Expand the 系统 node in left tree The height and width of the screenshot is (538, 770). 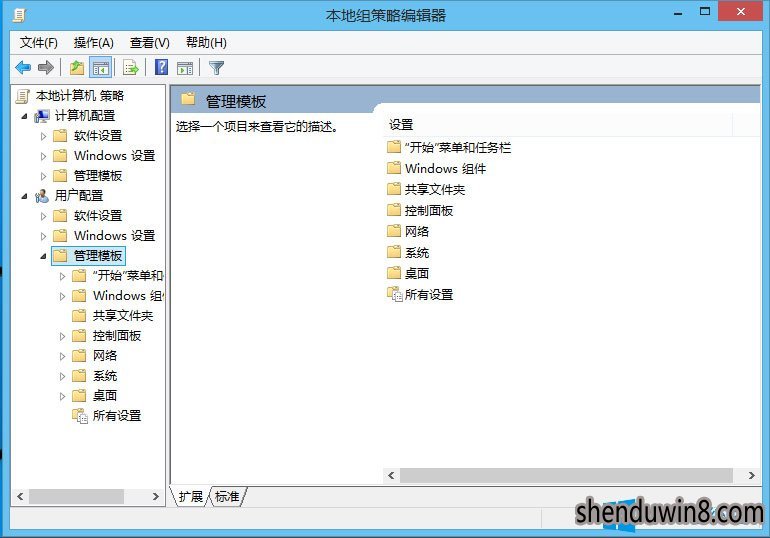pyautogui.click(x=62, y=377)
